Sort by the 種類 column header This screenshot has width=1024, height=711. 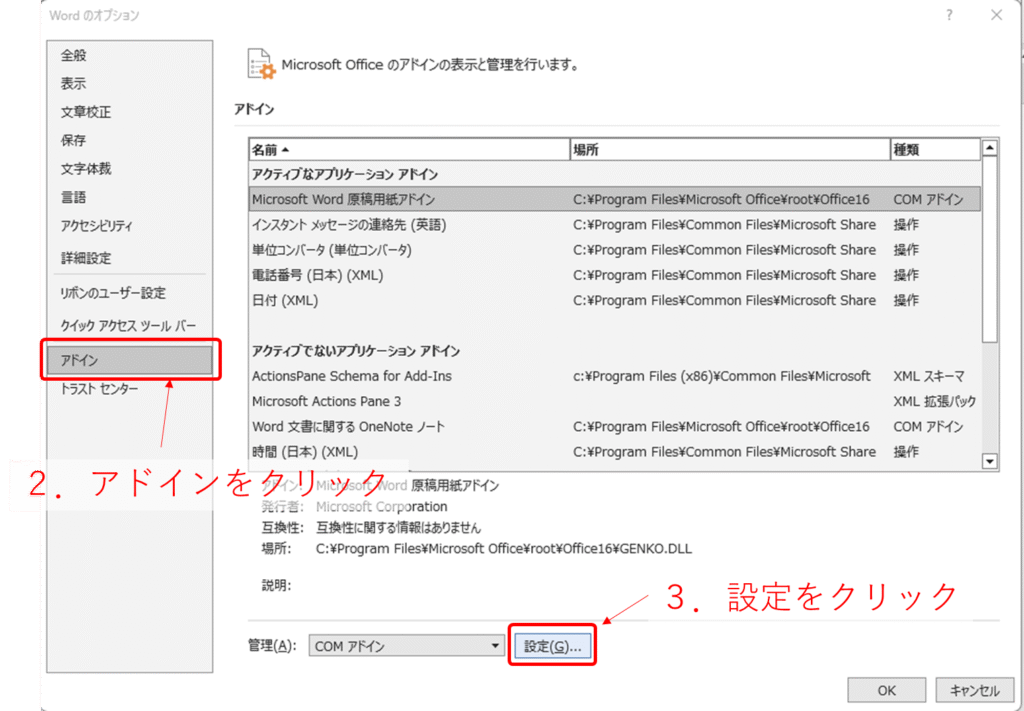pyautogui.click(x=935, y=150)
